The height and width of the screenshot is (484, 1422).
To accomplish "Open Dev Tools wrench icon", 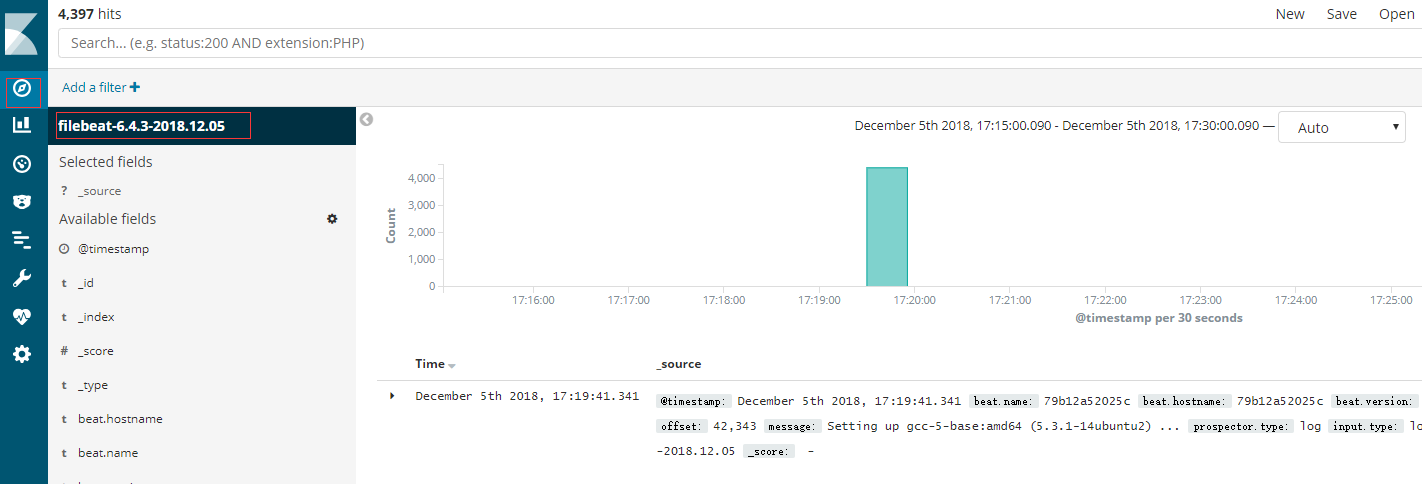I will [22, 277].
